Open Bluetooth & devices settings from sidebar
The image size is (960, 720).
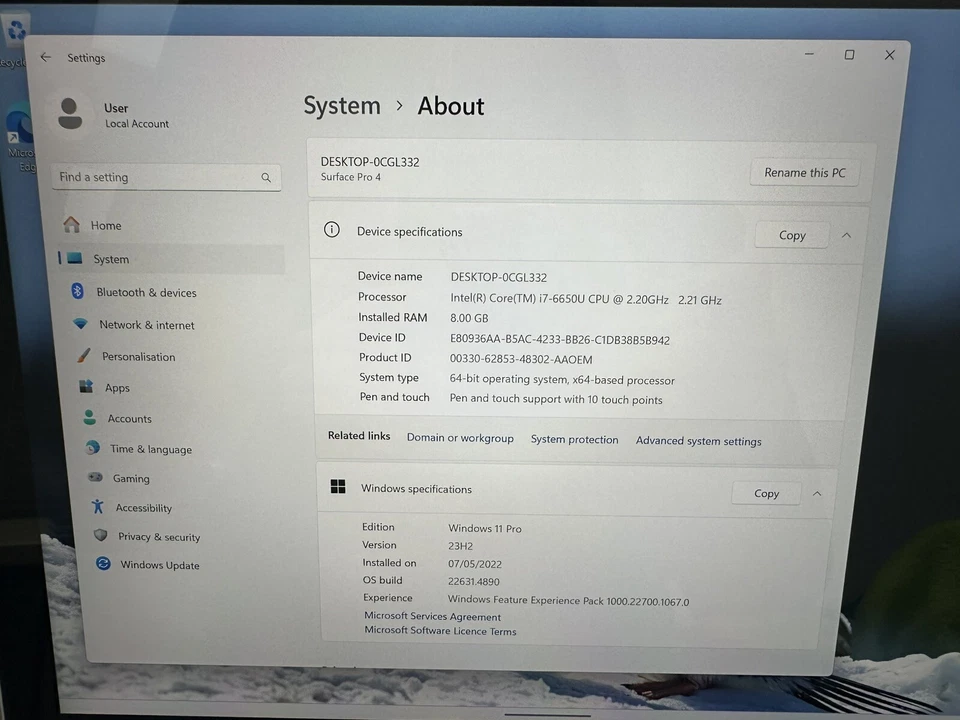146,292
